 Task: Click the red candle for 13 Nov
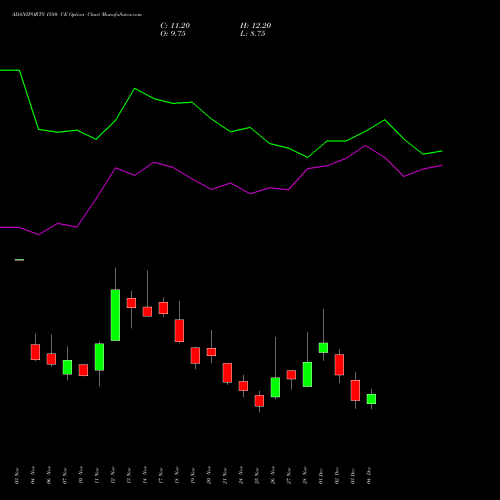click(131, 303)
